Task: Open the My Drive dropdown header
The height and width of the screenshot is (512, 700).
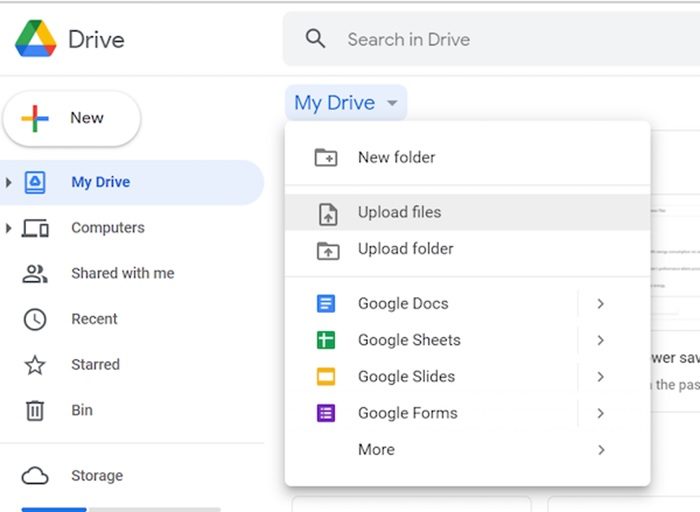Action: [346, 103]
